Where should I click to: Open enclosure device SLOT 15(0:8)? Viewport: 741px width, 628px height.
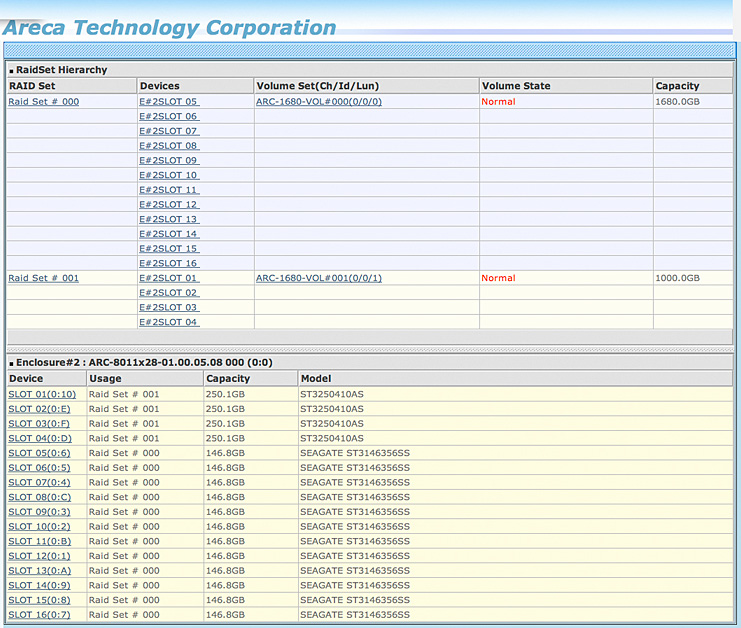[39, 600]
